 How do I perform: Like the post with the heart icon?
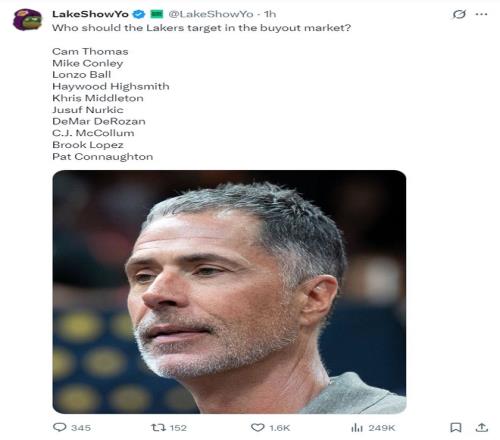[x=257, y=427]
